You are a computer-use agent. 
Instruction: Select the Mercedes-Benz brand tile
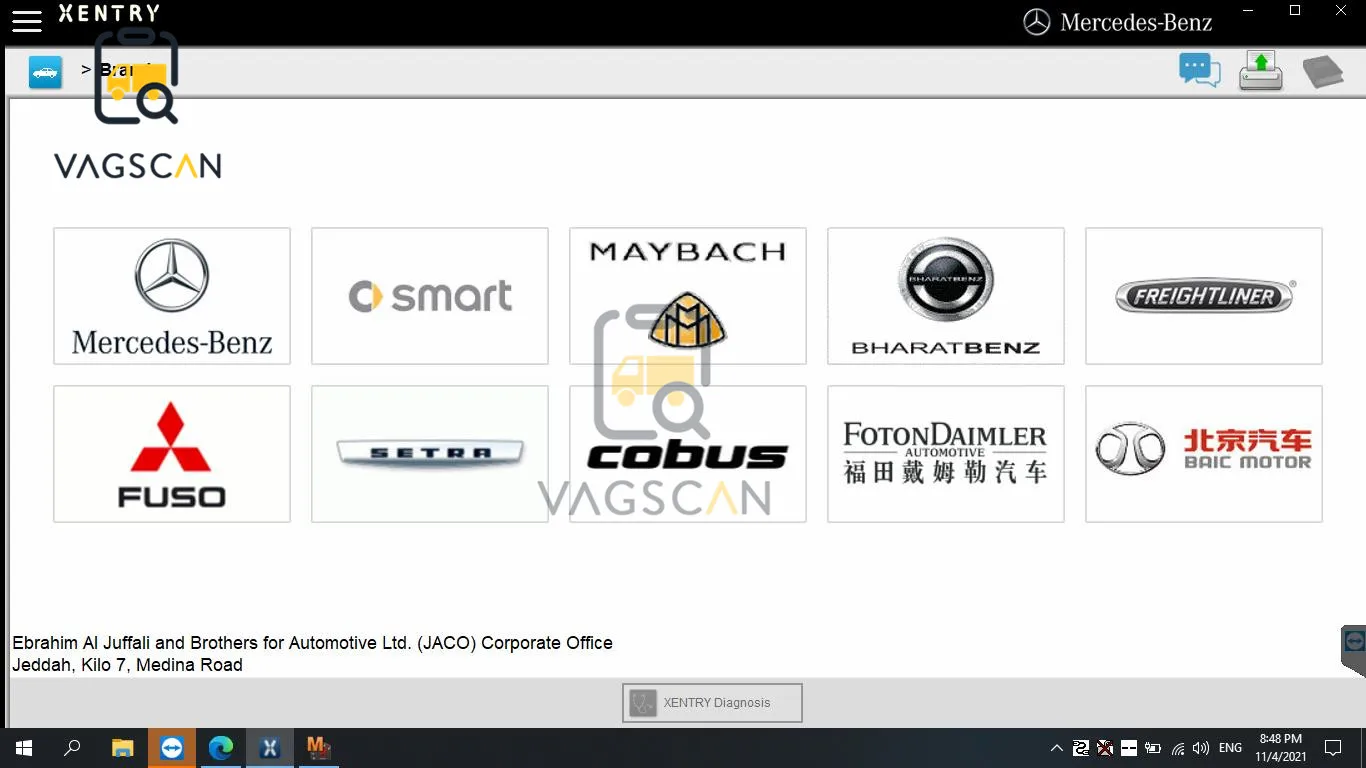click(172, 296)
